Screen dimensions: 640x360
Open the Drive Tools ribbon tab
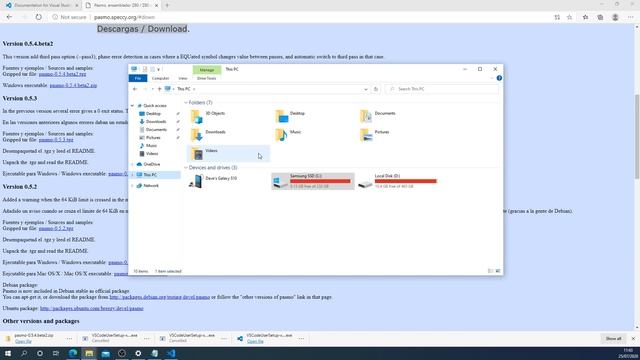click(x=207, y=78)
